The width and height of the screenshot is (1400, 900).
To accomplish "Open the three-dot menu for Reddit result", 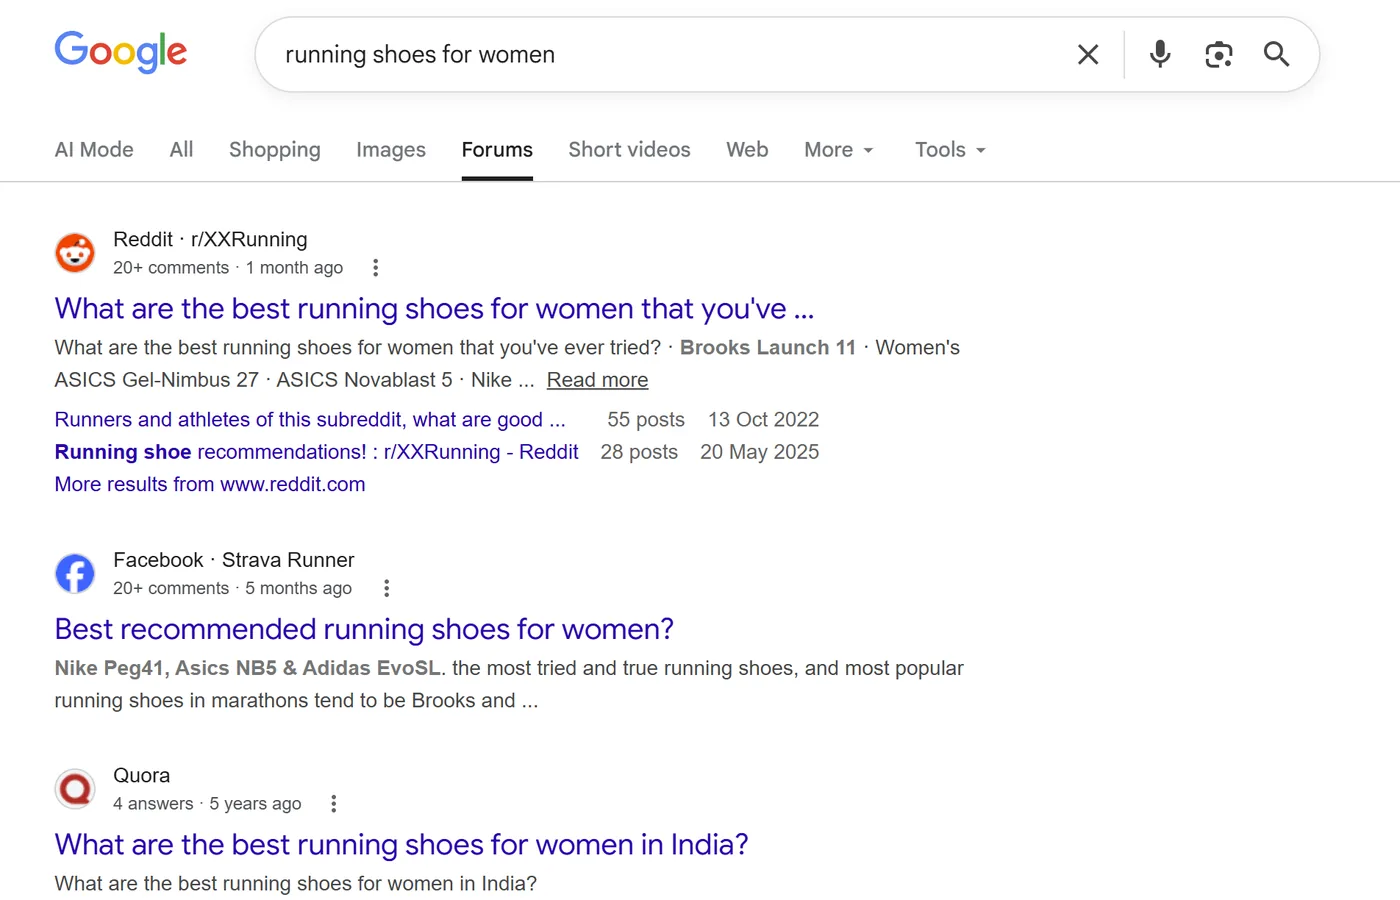I will click(x=375, y=268).
